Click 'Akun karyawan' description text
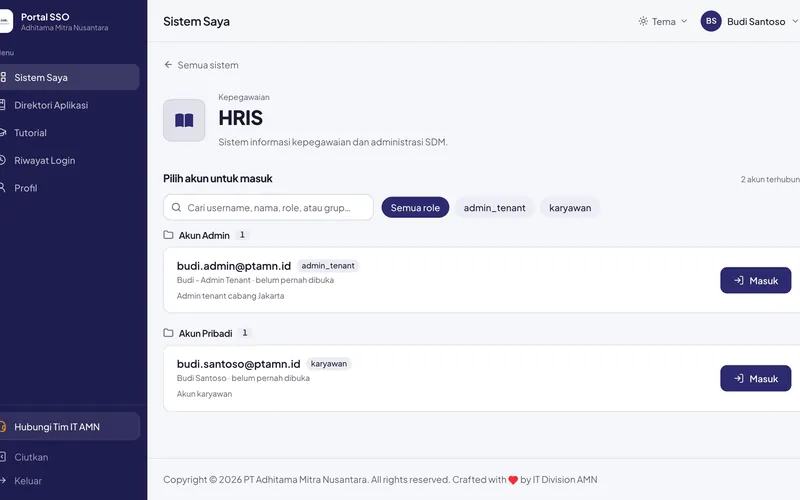Image resolution: width=800 pixels, height=500 pixels. pyautogui.click(x=204, y=394)
